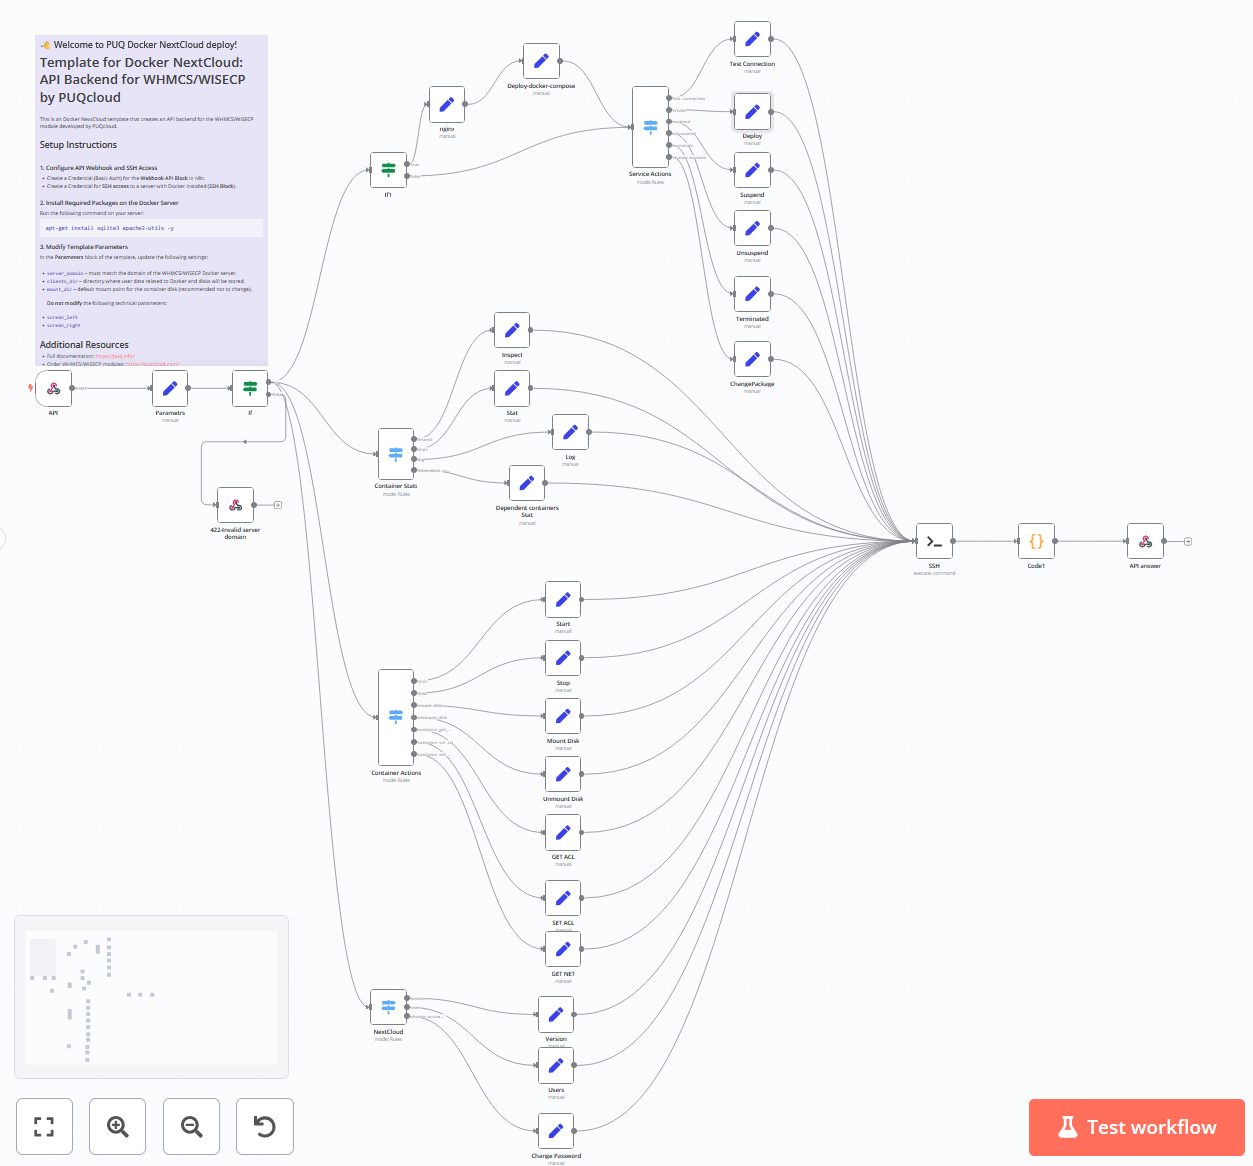Open the Mount Disk node
The height and width of the screenshot is (1166, 1253).
click(563, 715)
